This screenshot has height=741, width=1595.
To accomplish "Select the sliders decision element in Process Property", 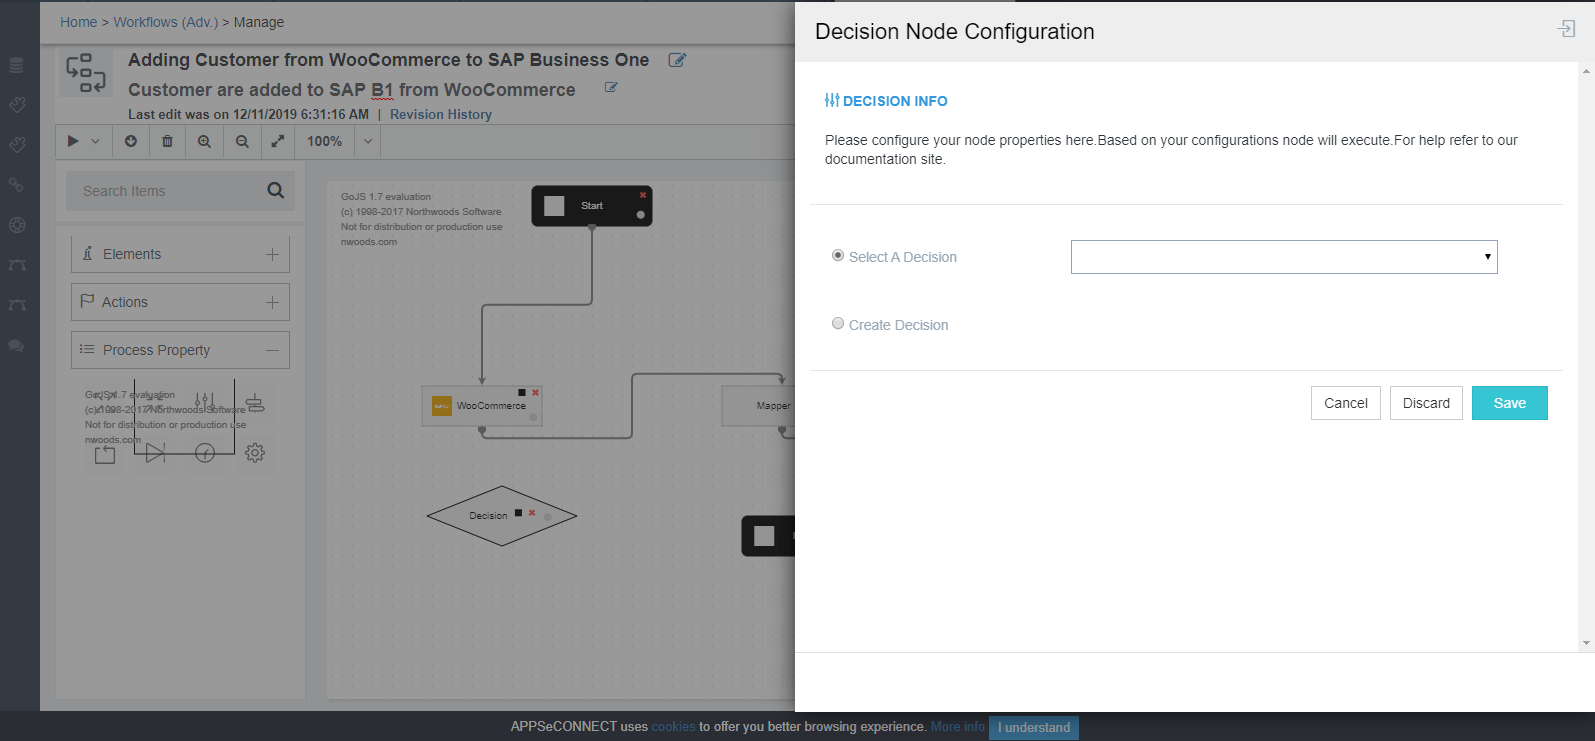I will click(205, 403).
